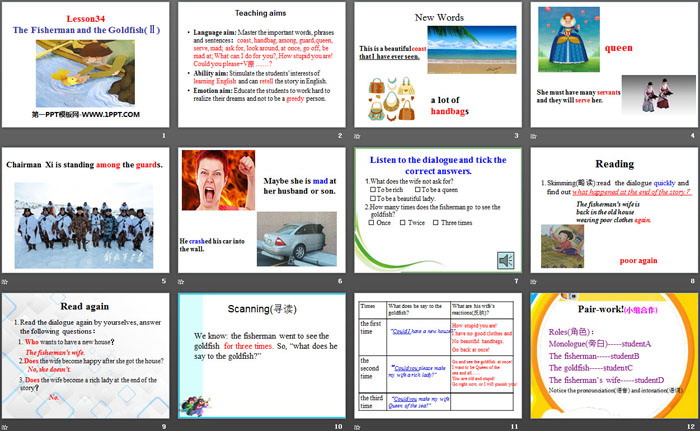The height and width of the screenshot is (431, 700).
Task: Tick the 'To be rich' checkbox
Action: tap(373, 189)
